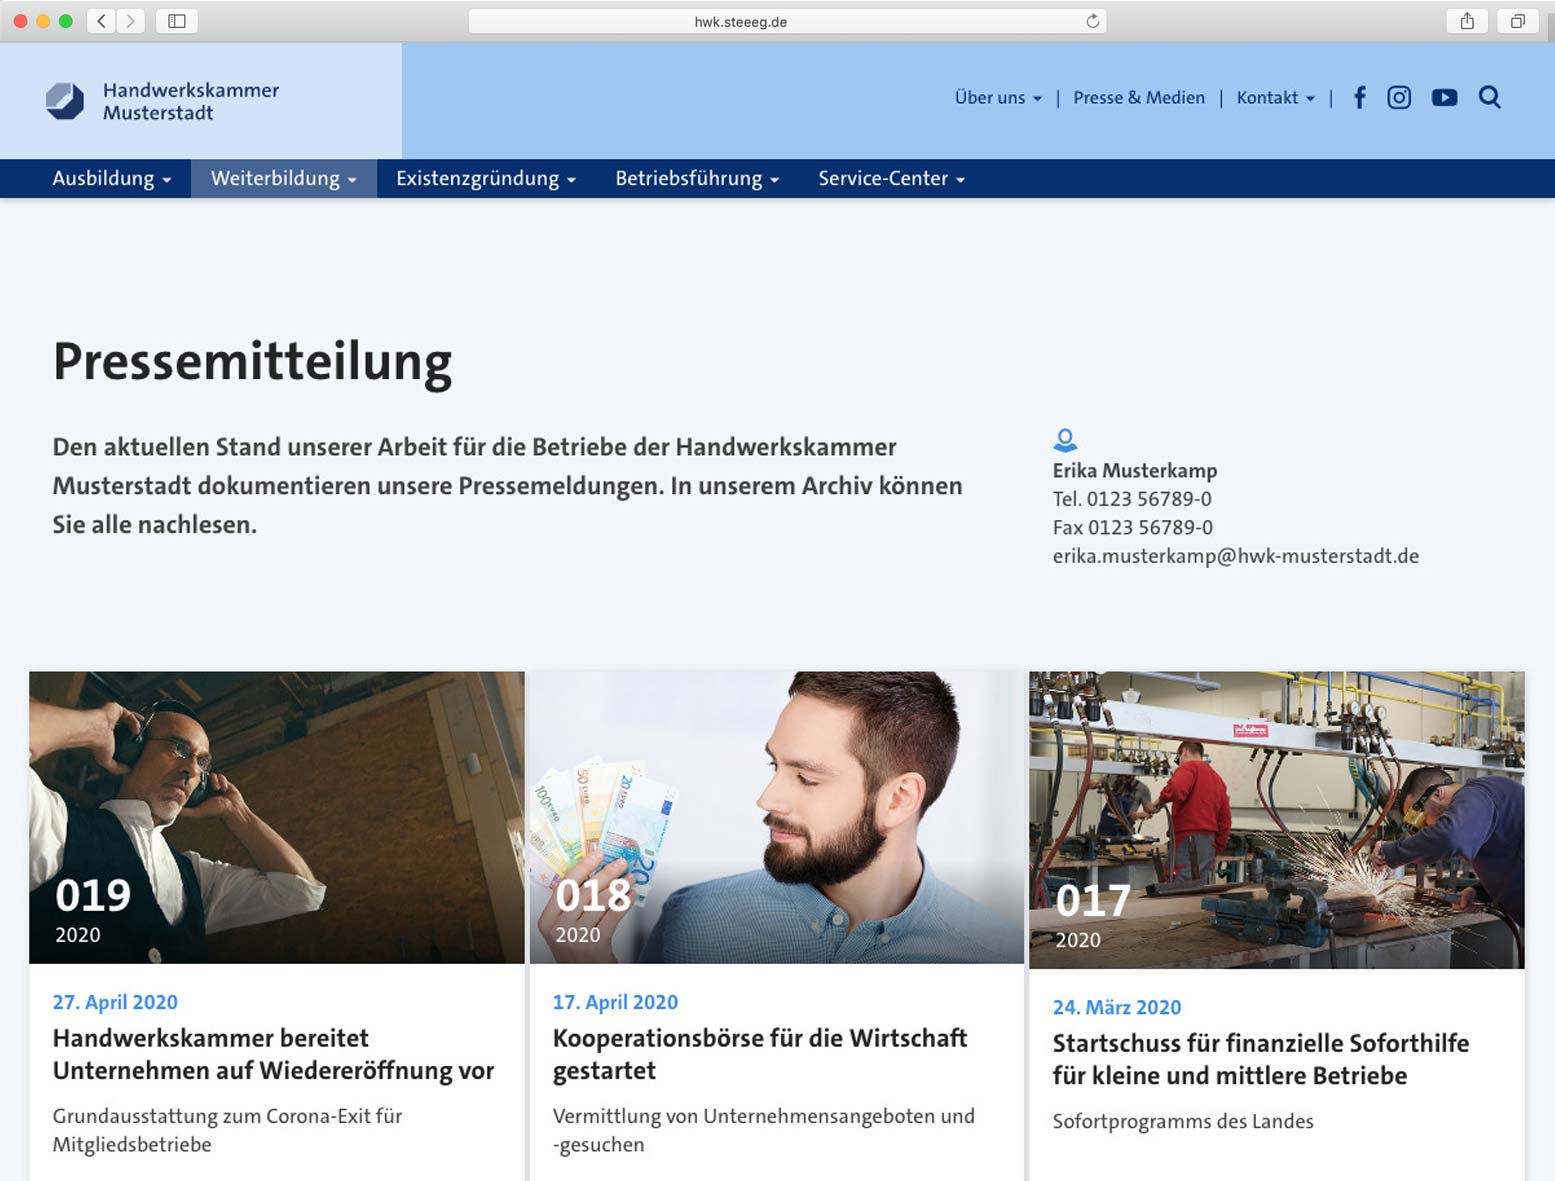1555x1181 pixels.
Task: Go back with browser back arrow
Action: (x=101, y=21)
